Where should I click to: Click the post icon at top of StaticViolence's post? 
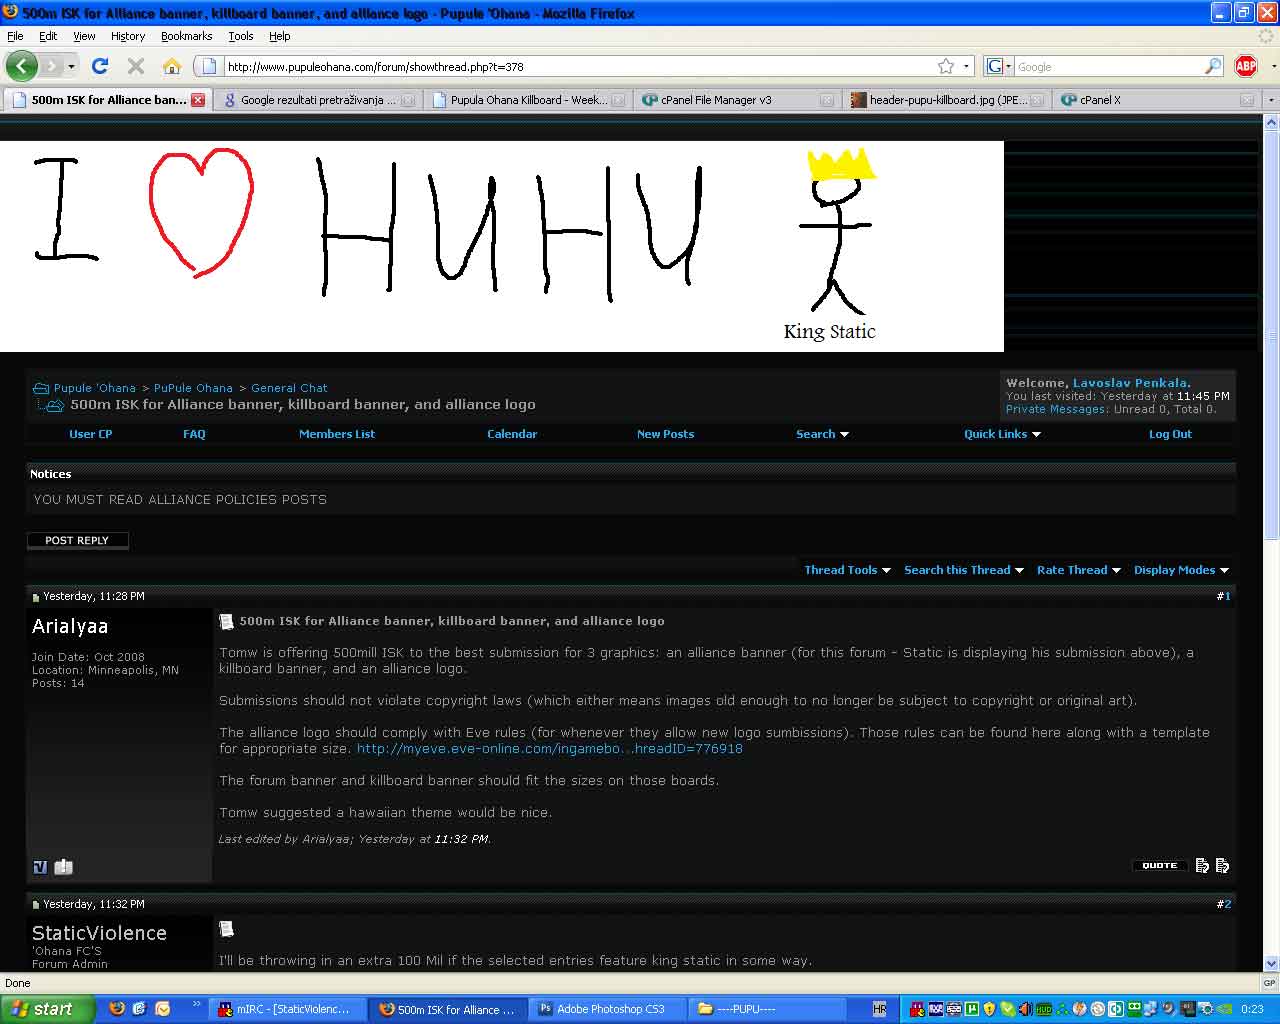tap(227, 929)
